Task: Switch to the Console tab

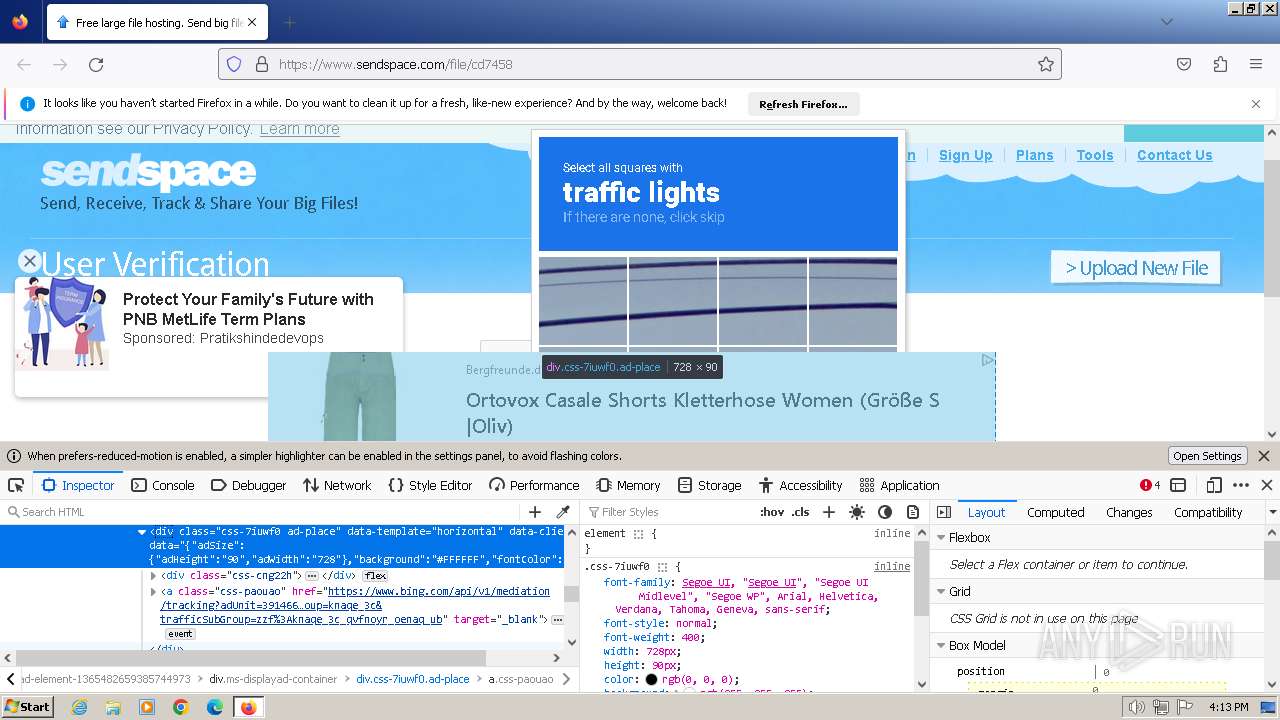Action: (162, 485)
